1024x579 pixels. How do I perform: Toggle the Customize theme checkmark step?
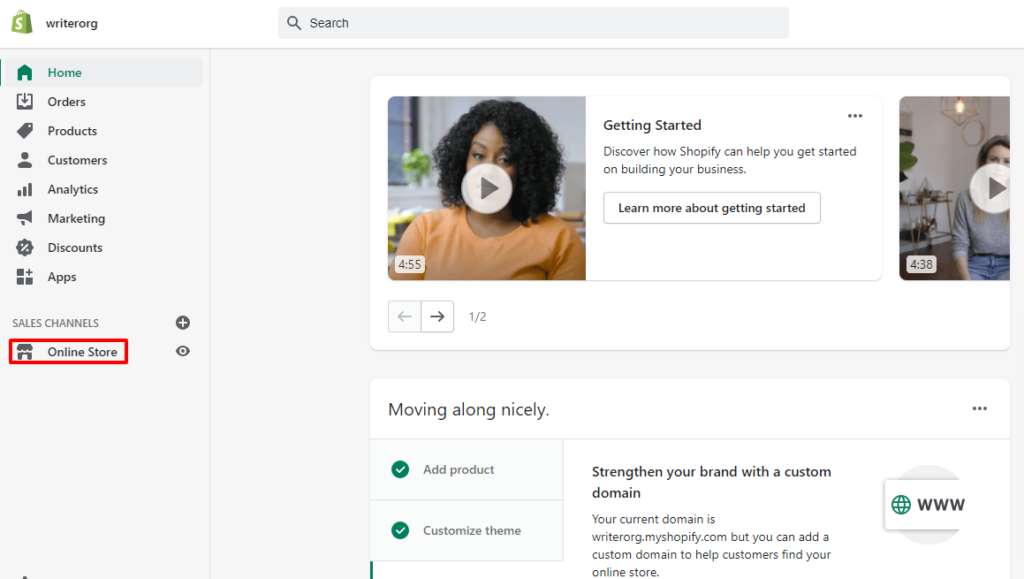[x=401, y=531]
